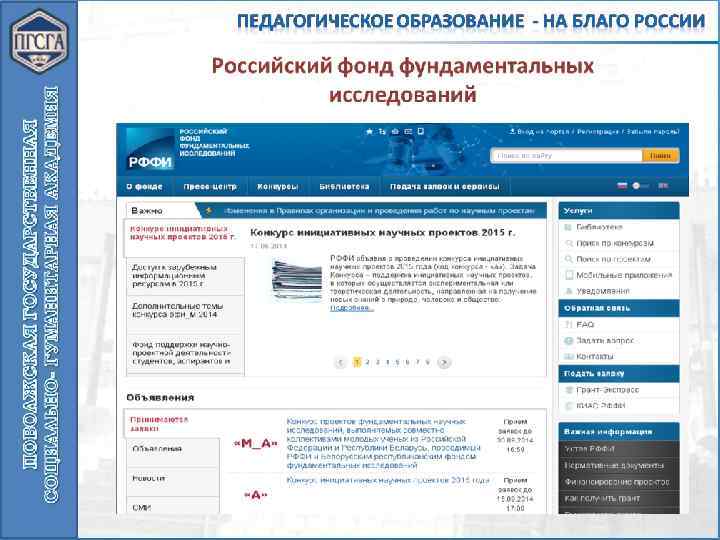Click the КИАС РФФИ icon
This screenshot has width=720, height=540.
tap(568, 406)
